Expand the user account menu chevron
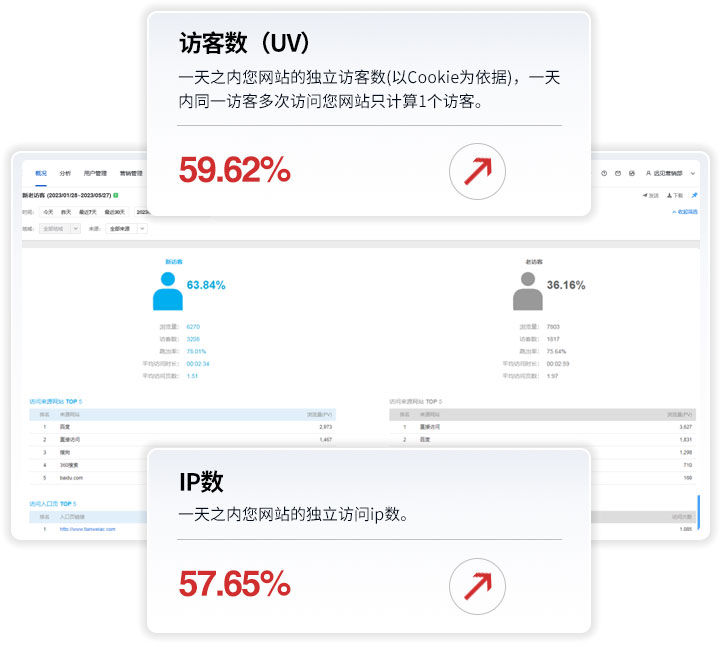The image size is (725, 649). point(693,173)
